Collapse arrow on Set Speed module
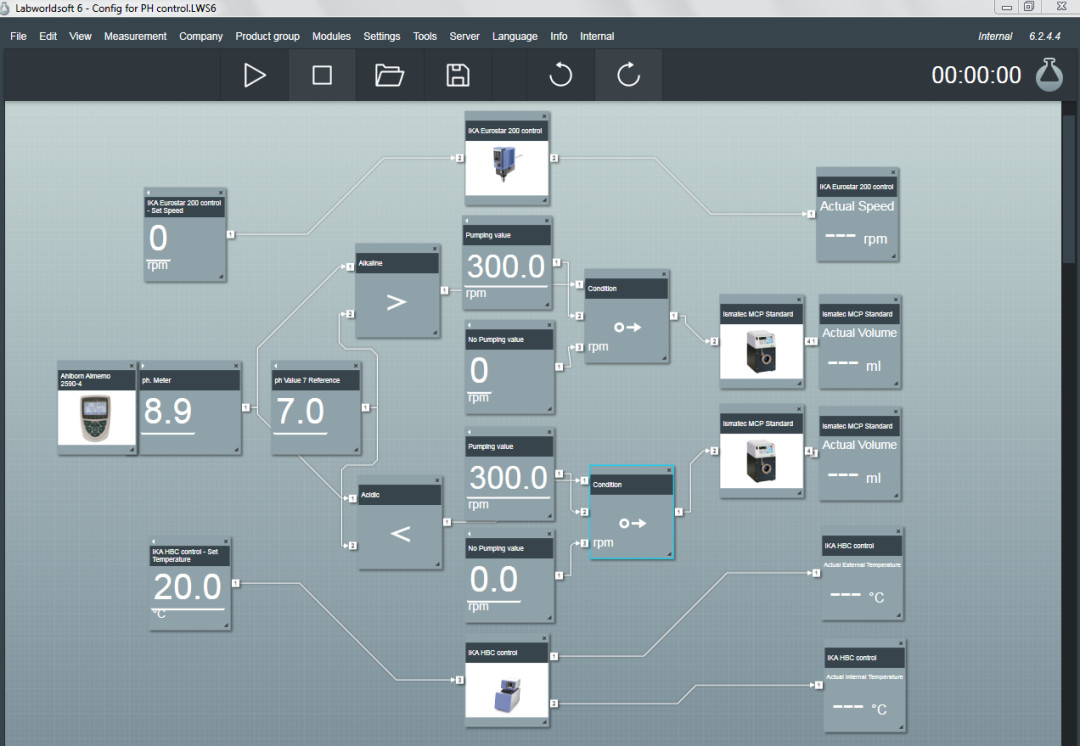1080x746 pixels. click(149, 193)
